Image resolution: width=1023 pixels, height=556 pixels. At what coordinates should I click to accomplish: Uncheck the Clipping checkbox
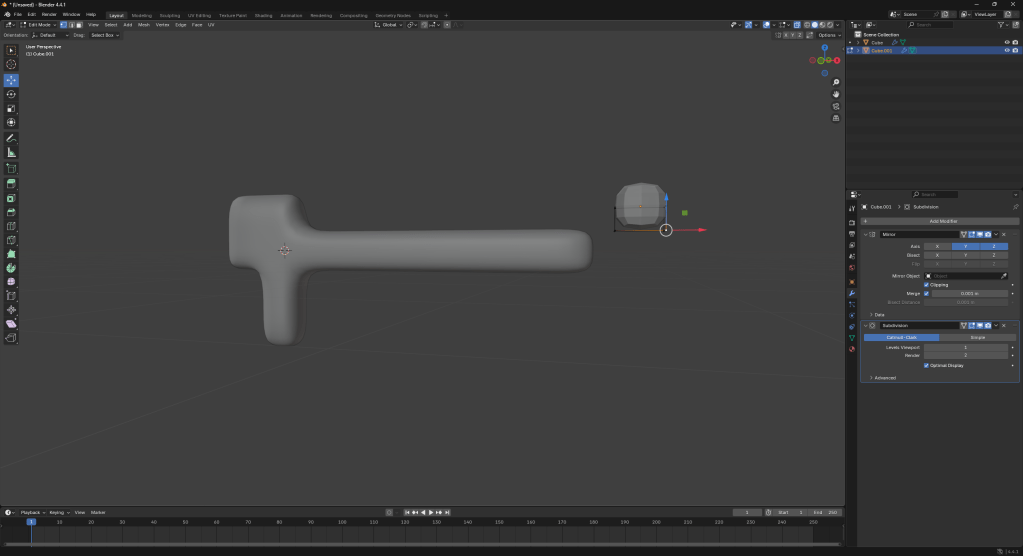tap(926, 284)
